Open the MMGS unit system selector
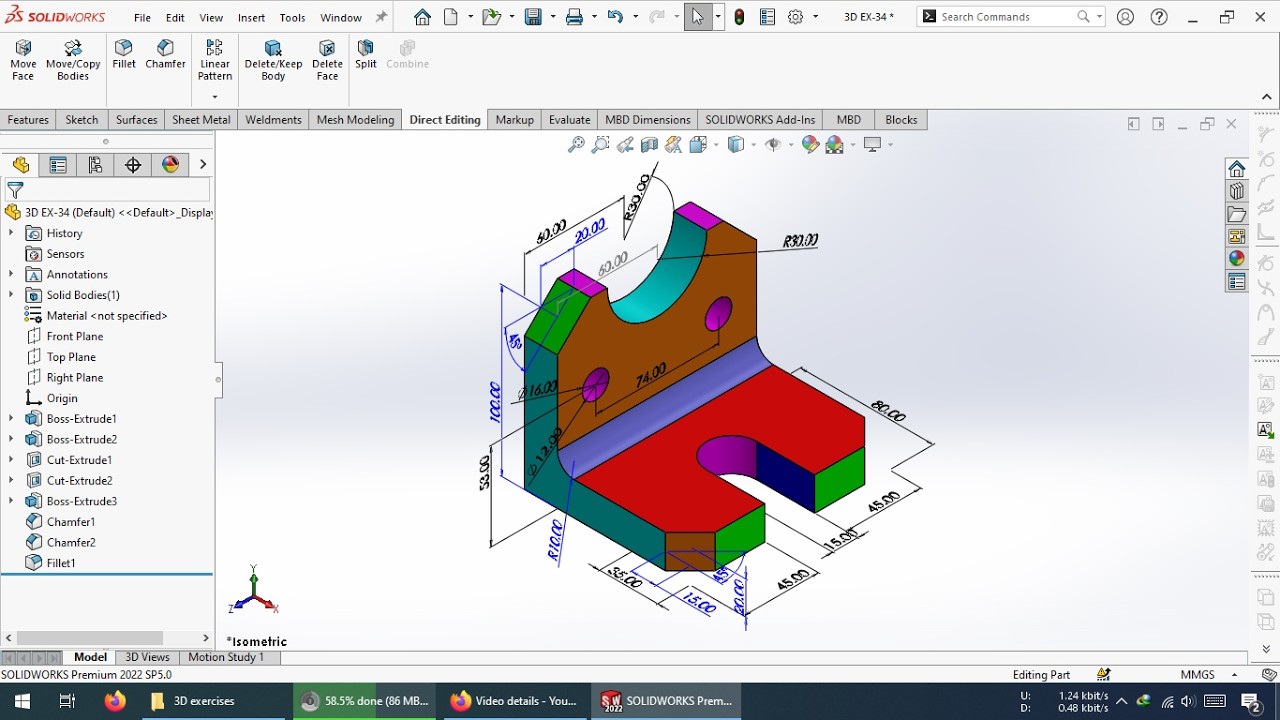Screen dimensions: 1280x720 pyautogui.click(x=1197, y=675)
